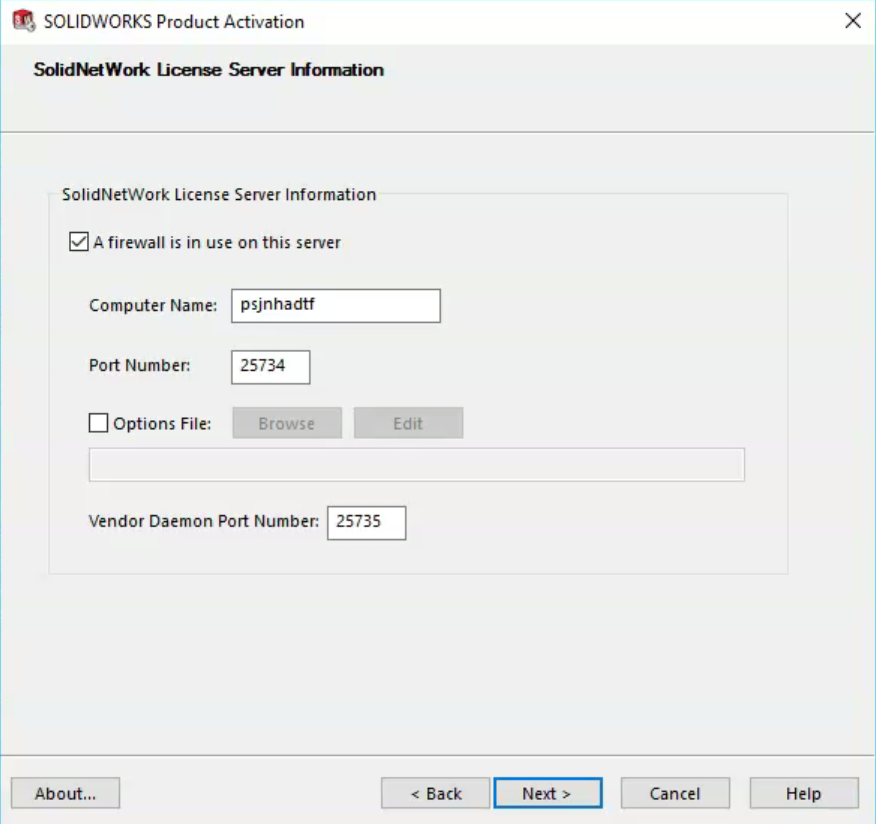Go back with the Back button

click(x=436, y=793)
